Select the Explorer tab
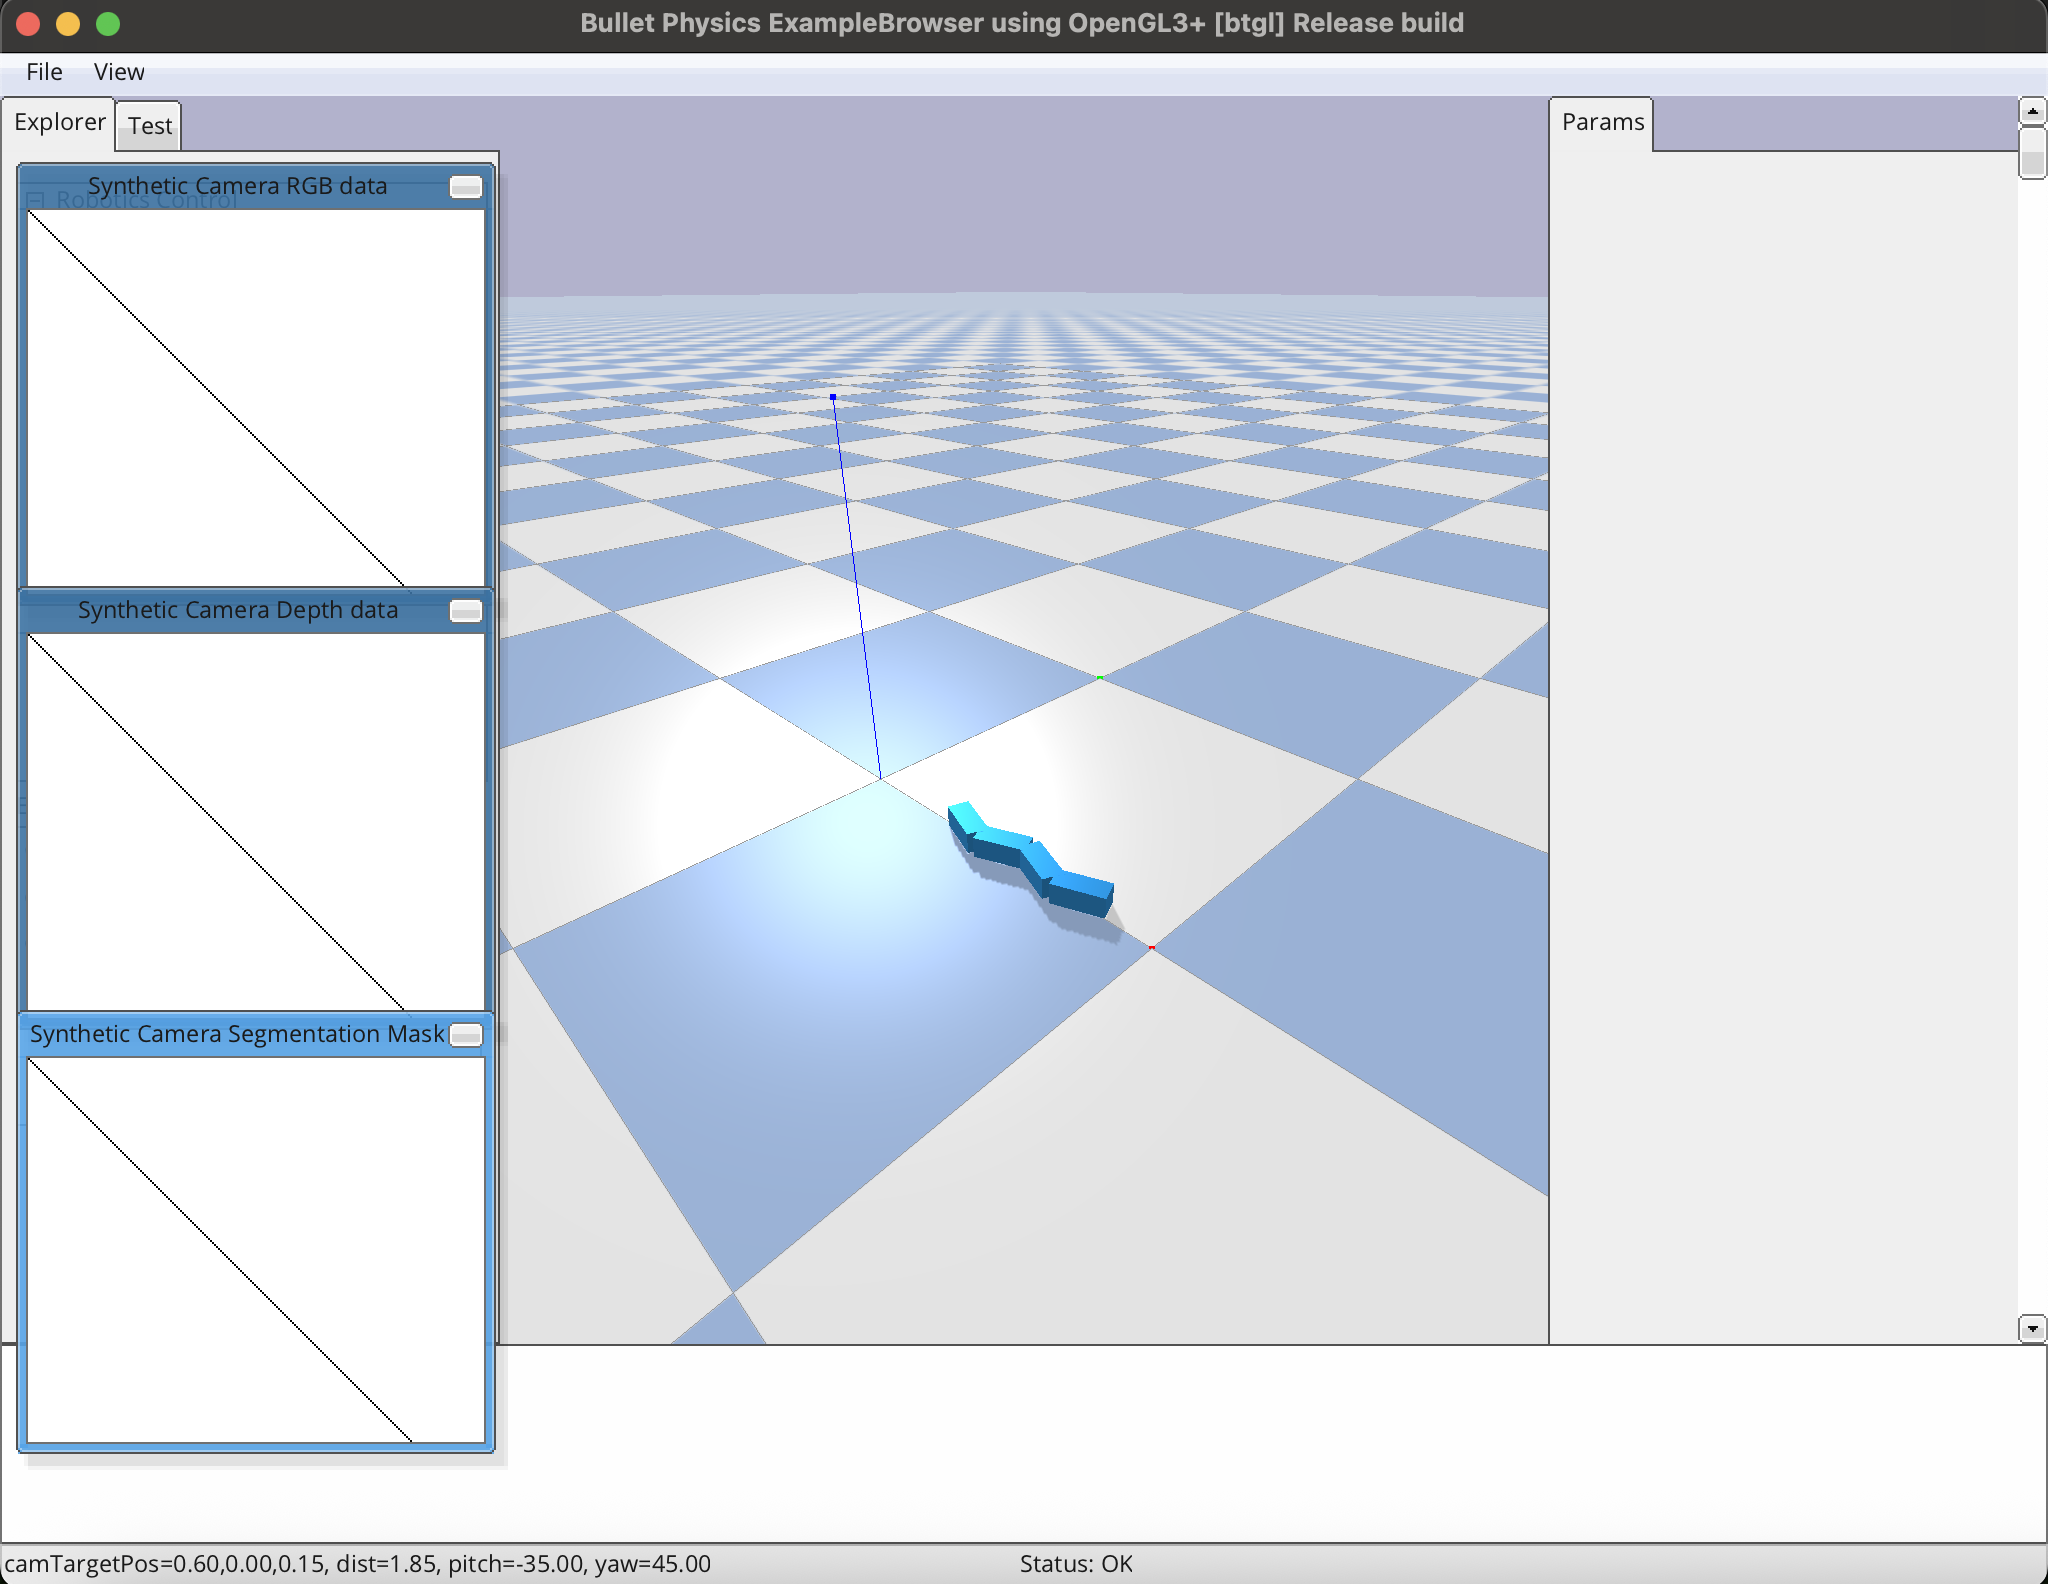Screen dimensions: 2048x1584 pos(59,122)
